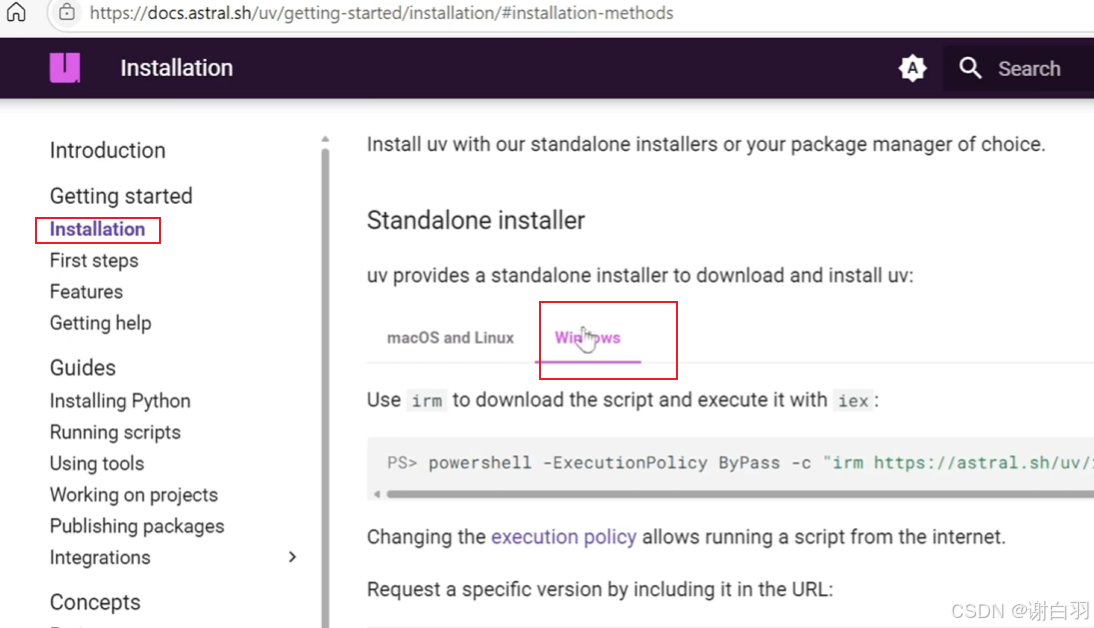
Task: Click the site security lock icon
Action: click(x=66, y=13)
